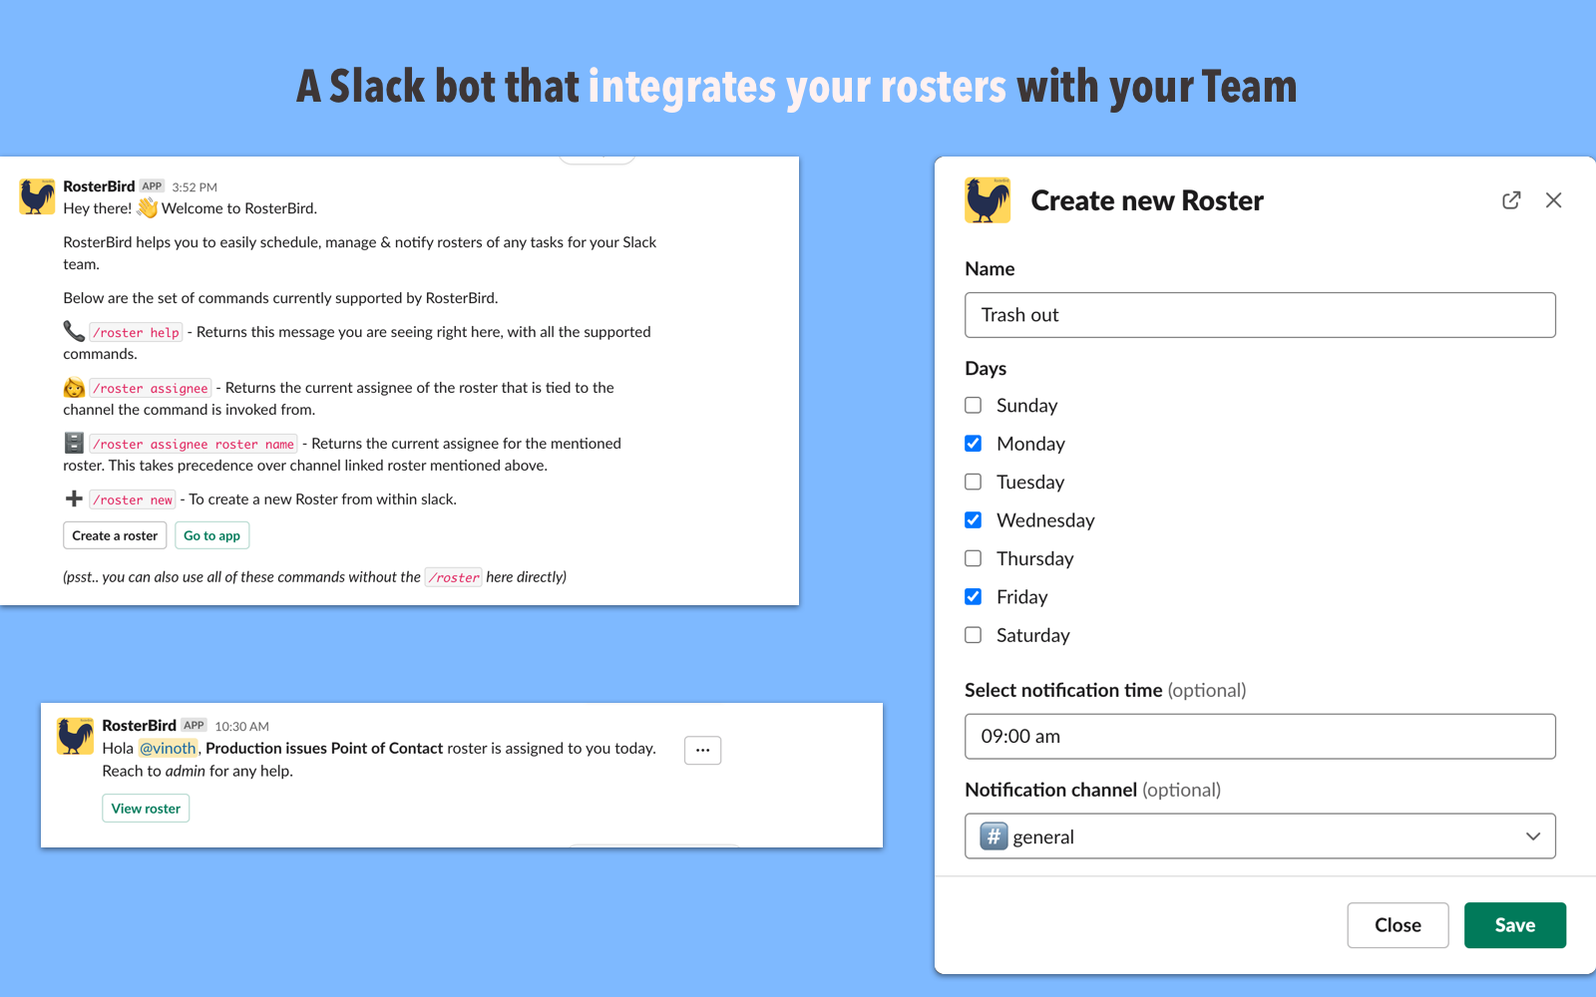Click RosterBird avatar on the 10:30 AM message
1596x997 pixels.
pos(75,736)
